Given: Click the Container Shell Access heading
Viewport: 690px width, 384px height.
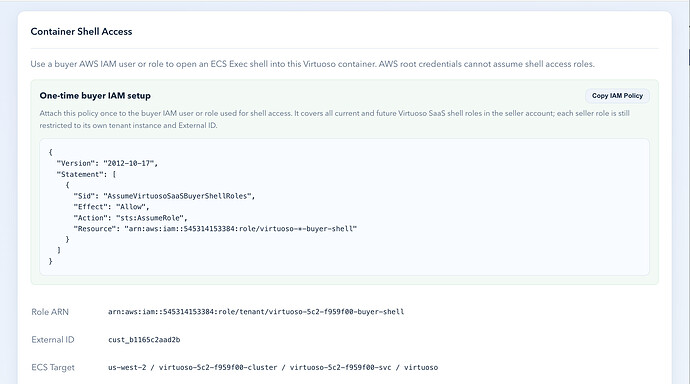Looking at the screenshot, I should [x=81, y=32].
